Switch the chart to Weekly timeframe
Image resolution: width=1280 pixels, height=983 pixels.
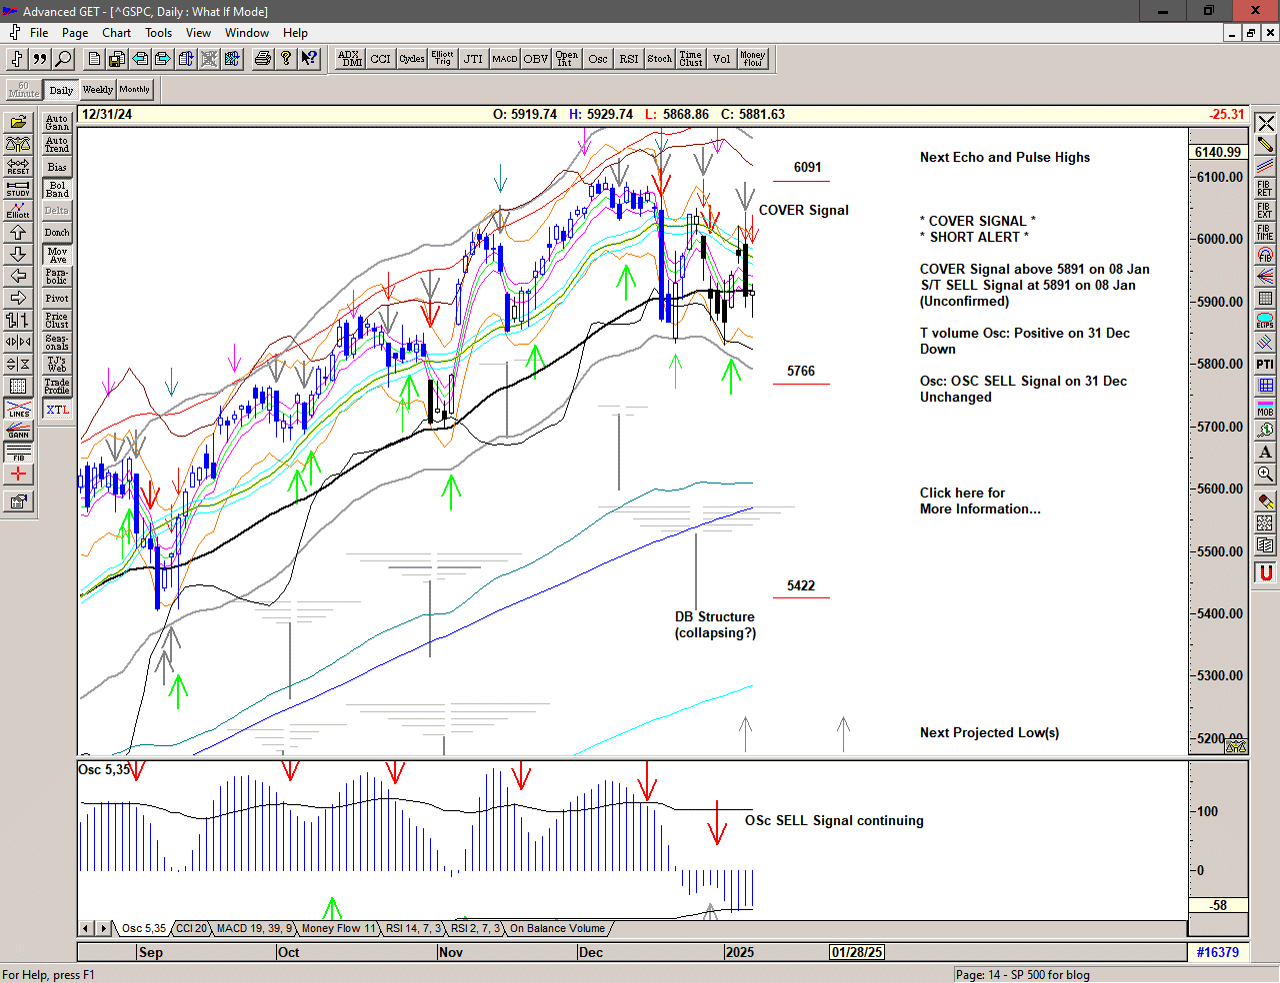coord(98,90)
